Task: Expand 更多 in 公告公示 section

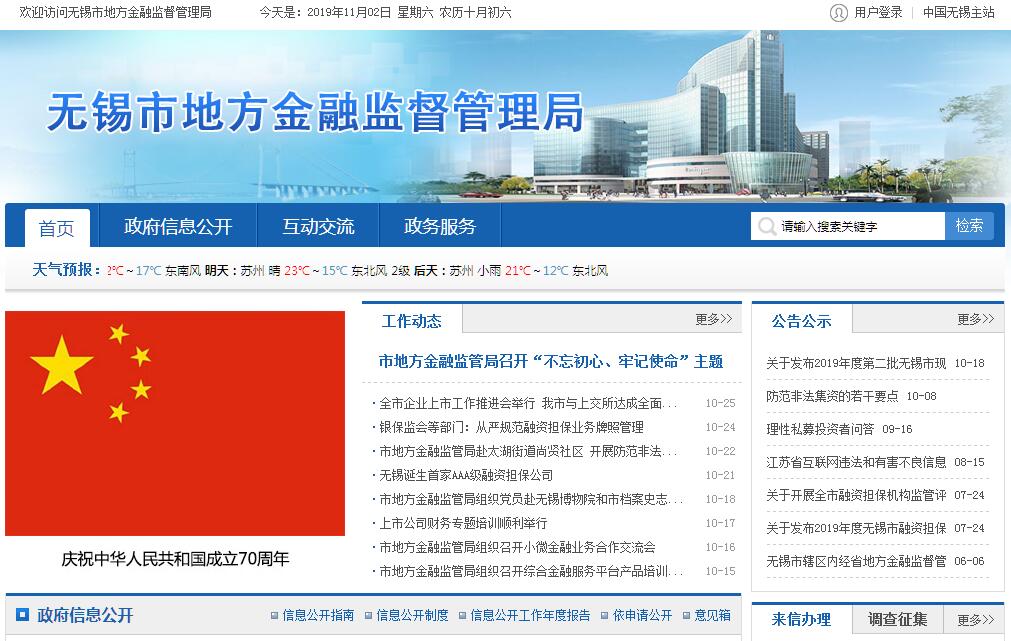Action: pos(975,319)
